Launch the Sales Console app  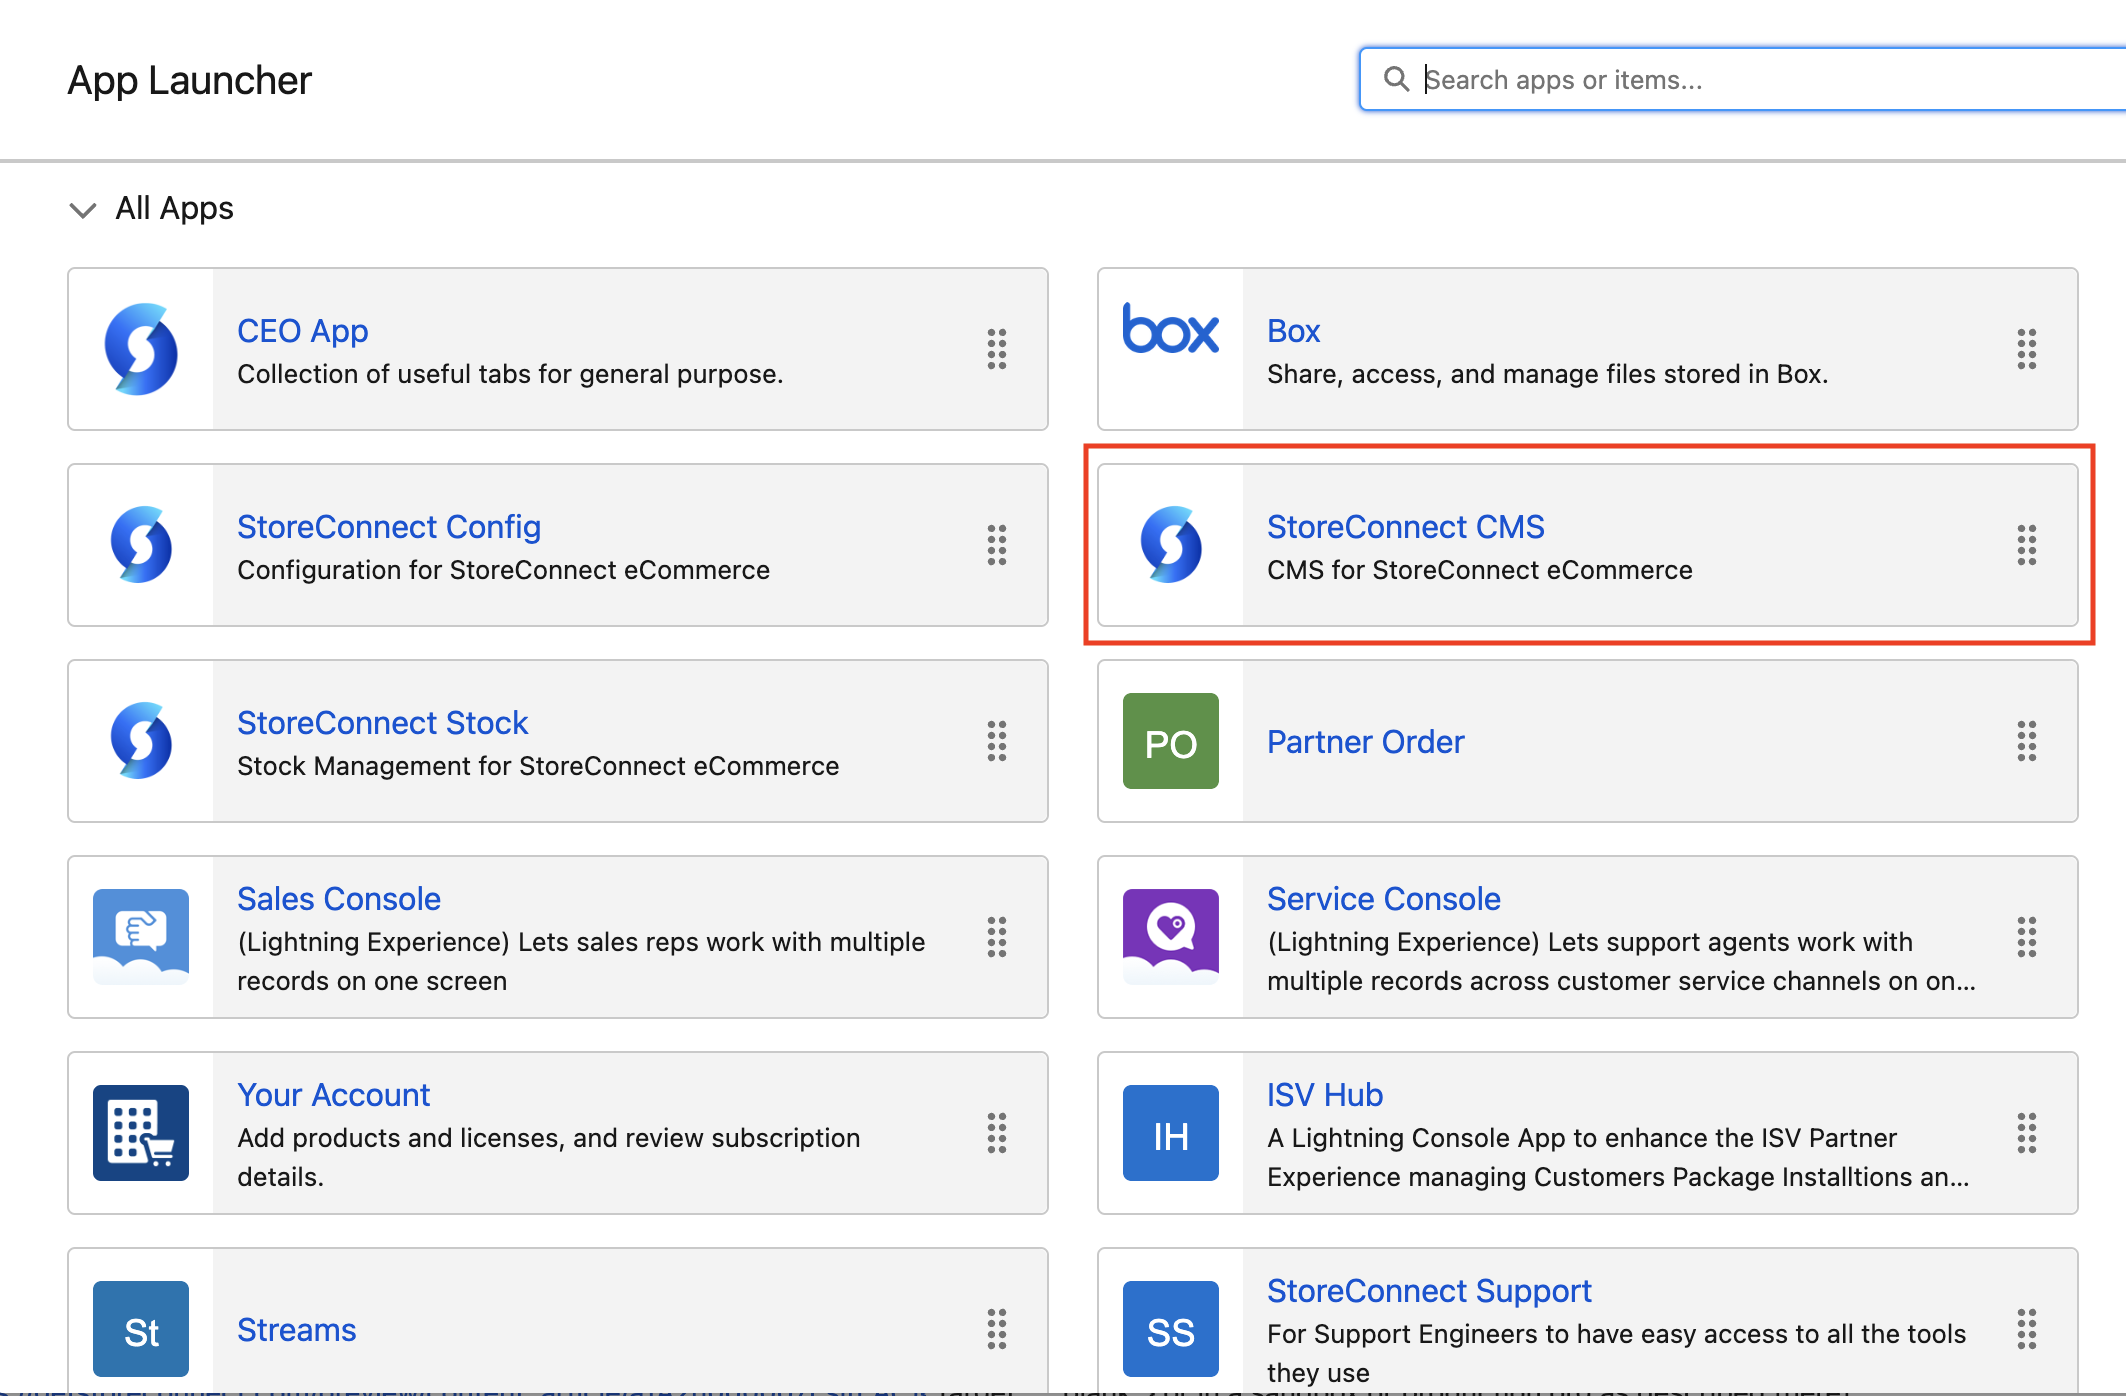point(339,899)
